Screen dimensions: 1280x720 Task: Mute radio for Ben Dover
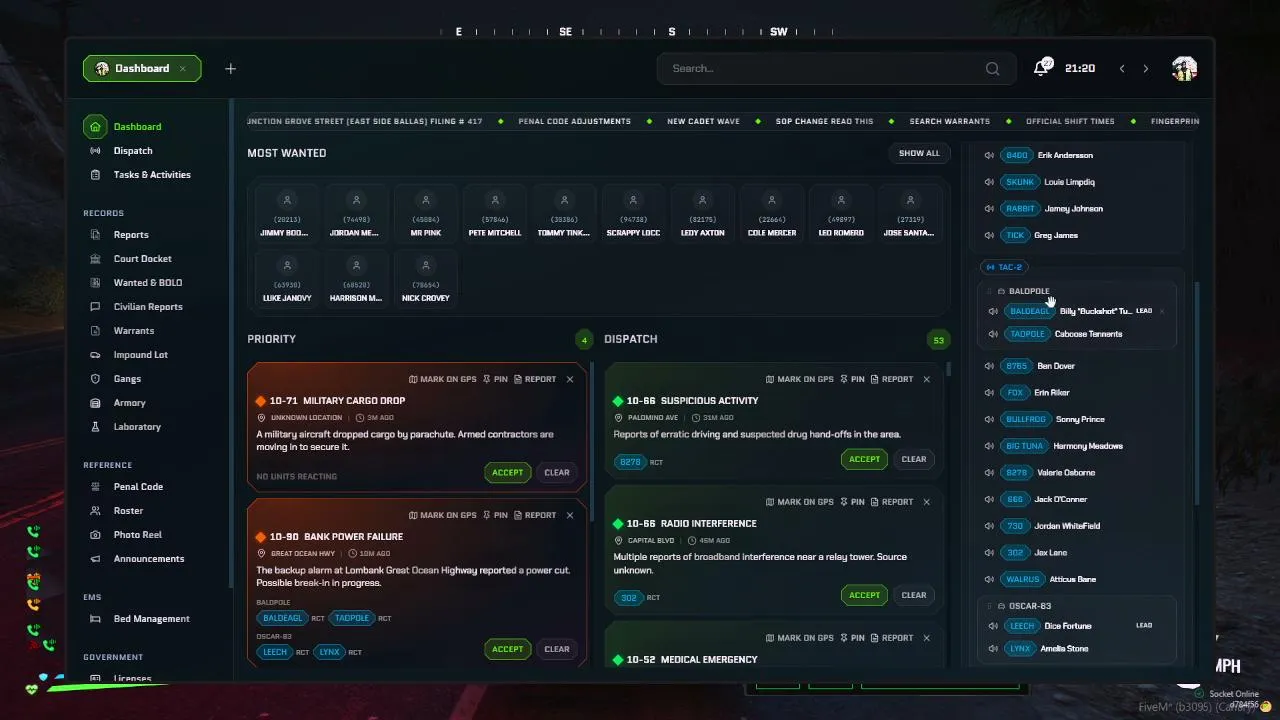(989, 366)
